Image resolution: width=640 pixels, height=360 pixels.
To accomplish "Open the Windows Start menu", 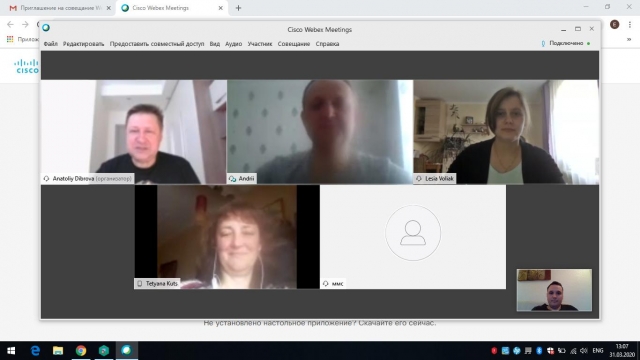I will click(x=11, y=351).
